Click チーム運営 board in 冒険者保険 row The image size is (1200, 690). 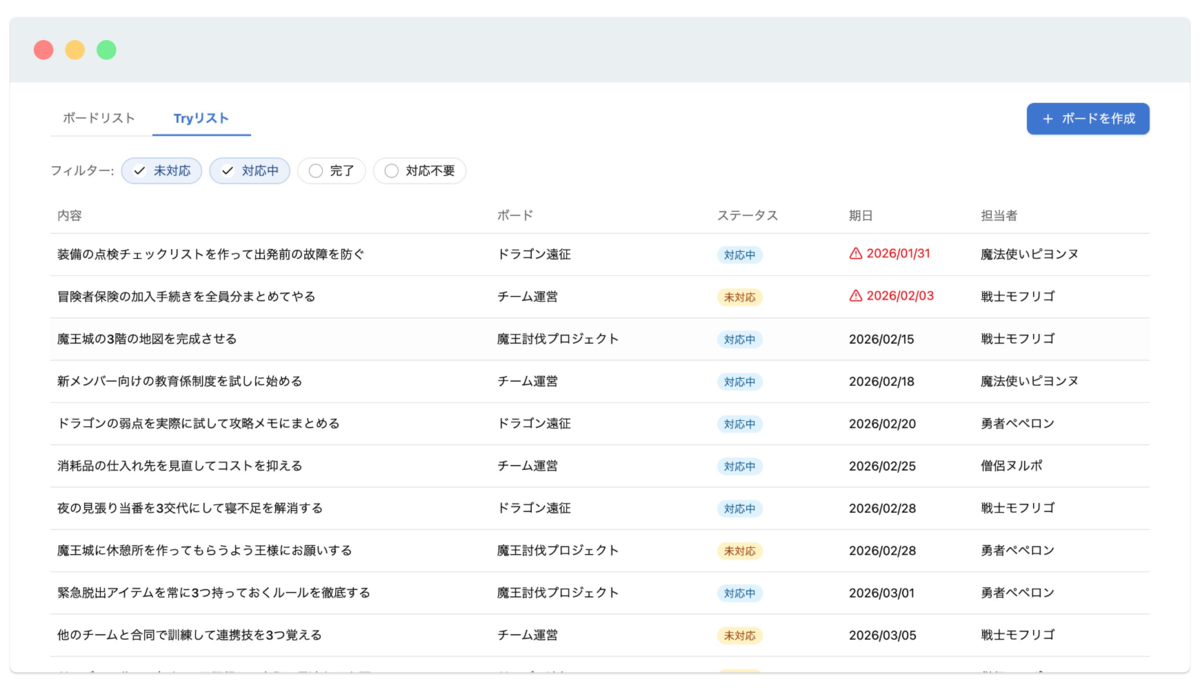pos(528,297)
